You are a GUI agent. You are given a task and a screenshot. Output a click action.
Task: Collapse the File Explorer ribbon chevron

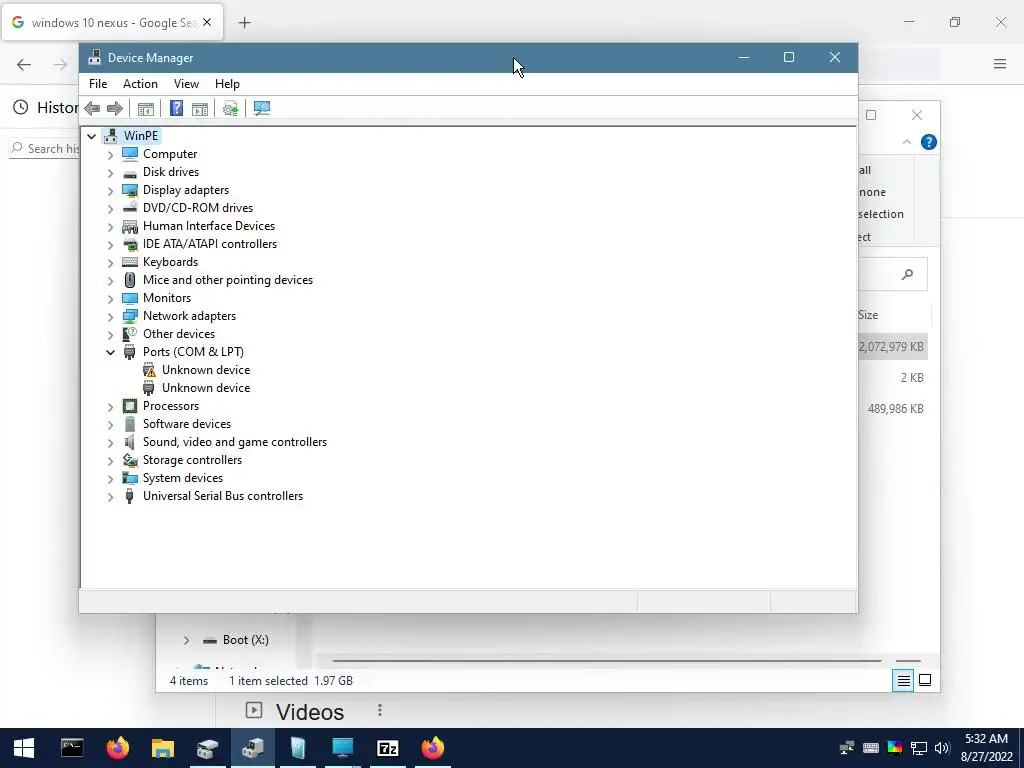coord(906,142)
